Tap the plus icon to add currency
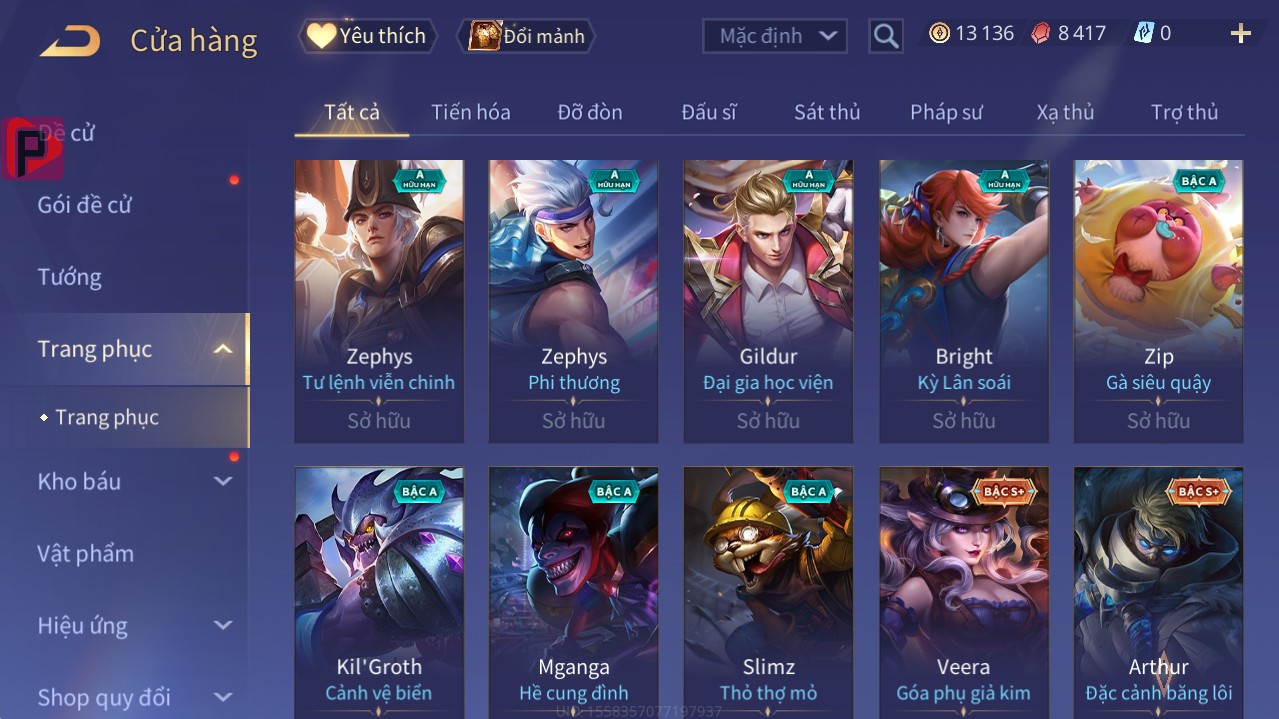Screen dimensions: 1279x719 tap(1241, 34)
